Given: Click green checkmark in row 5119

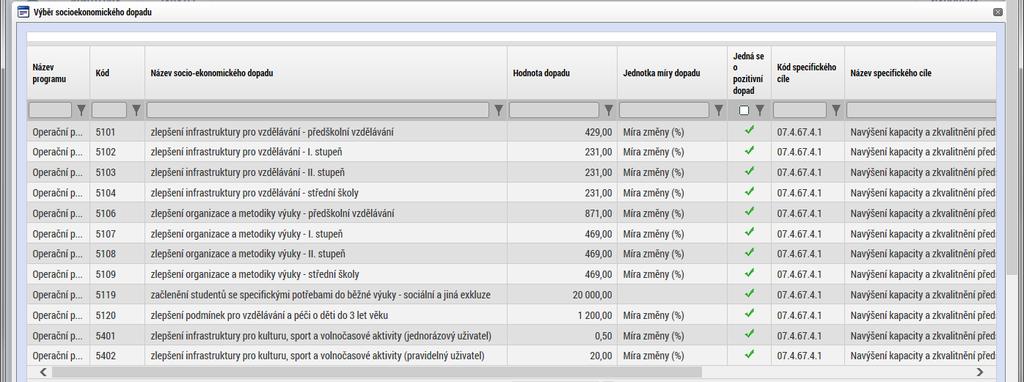Looking at the screenshot, I should click(x=749, y=293).
